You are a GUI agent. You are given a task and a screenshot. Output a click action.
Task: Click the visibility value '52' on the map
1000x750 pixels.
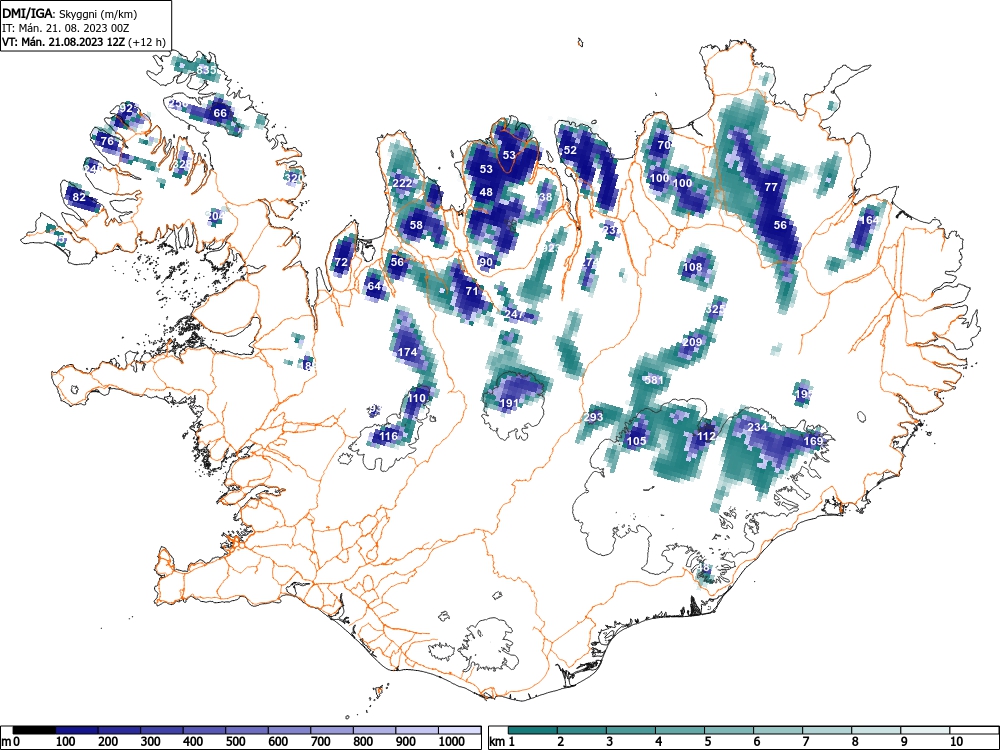tap(570, 150)
